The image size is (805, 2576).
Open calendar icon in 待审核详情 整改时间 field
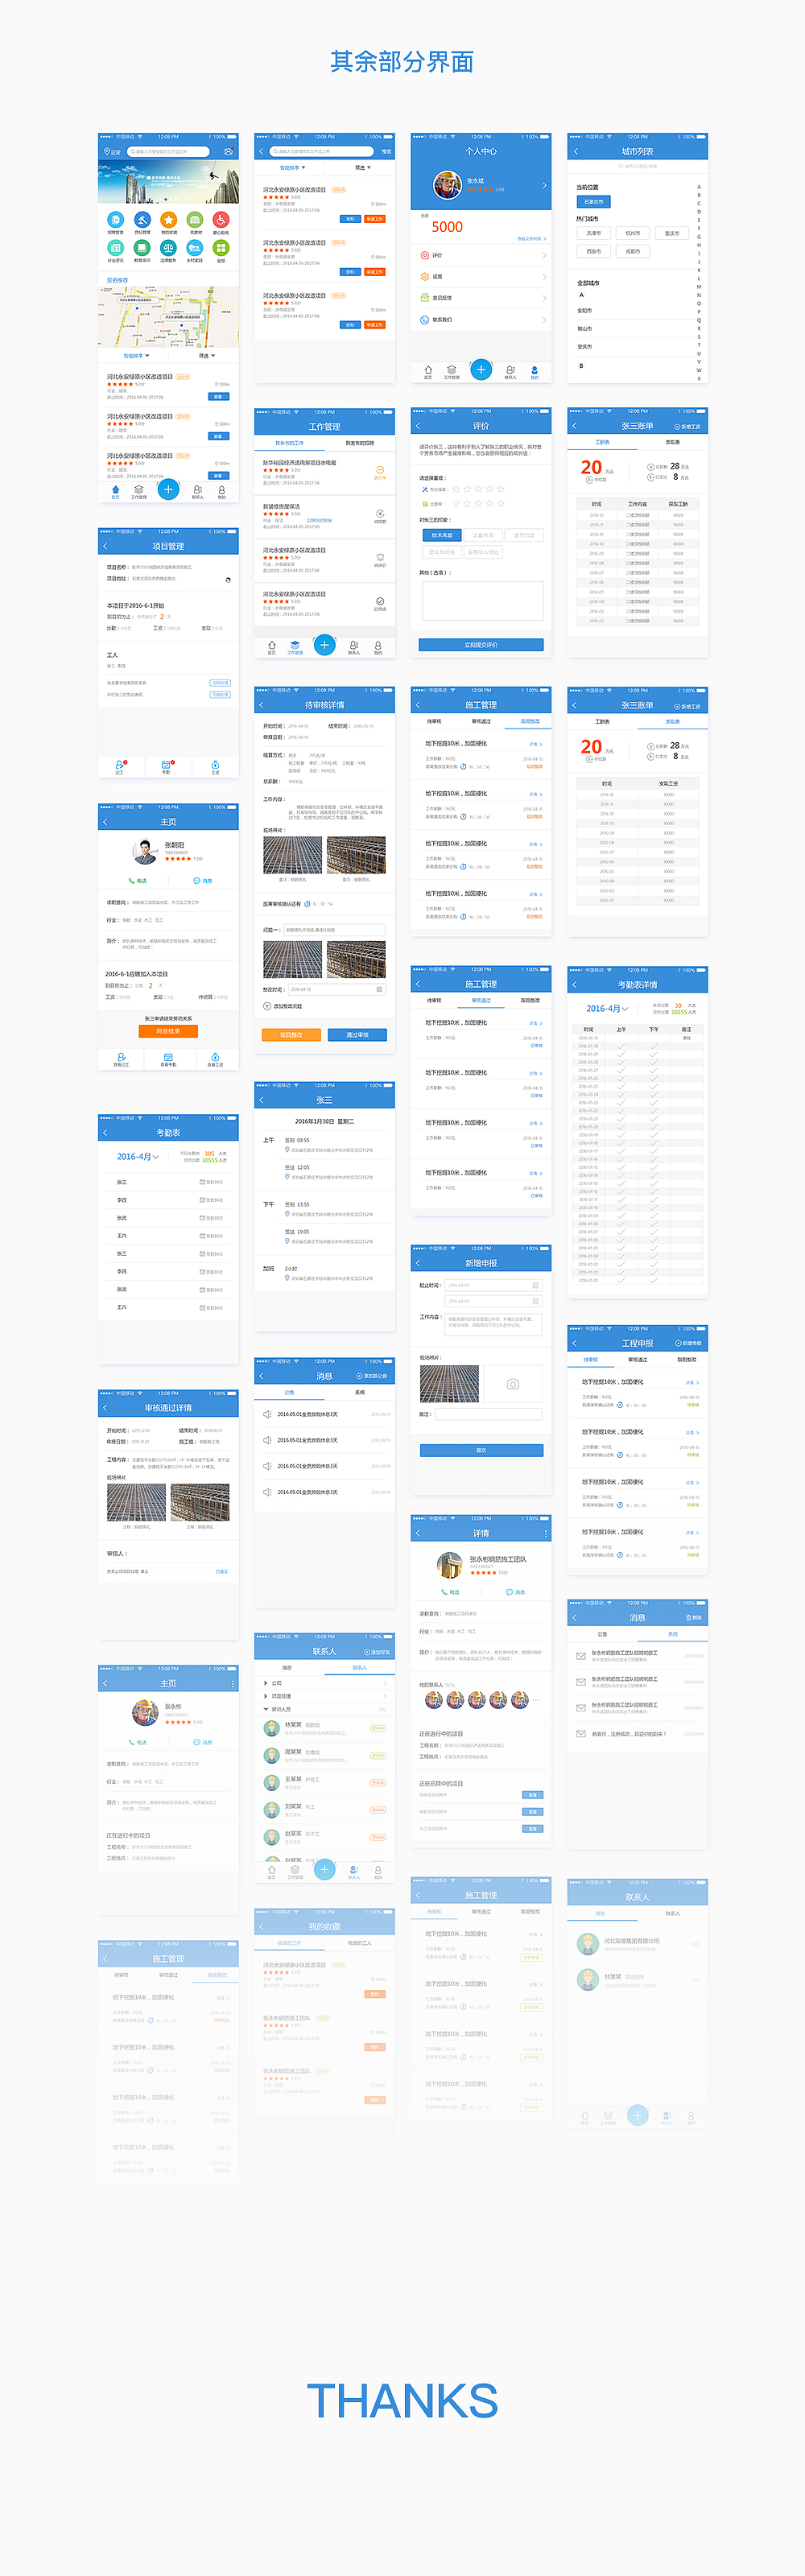pyautogui.click(x=379, y=989)
